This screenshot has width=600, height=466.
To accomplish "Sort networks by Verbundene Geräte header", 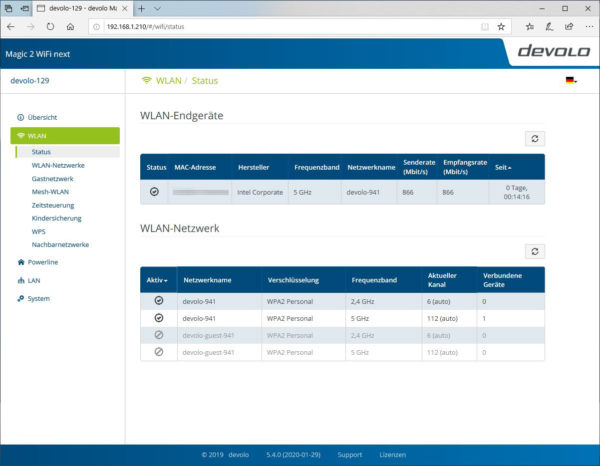I will pyautogui.click(x=502, y=280).
